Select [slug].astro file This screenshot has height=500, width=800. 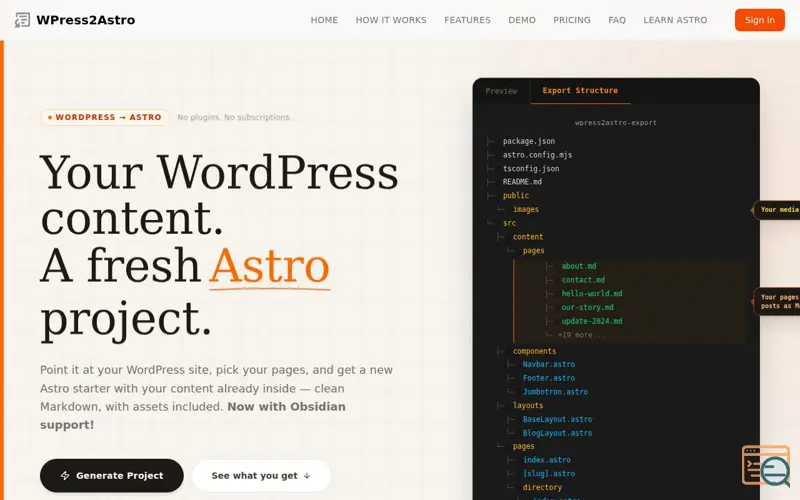point(548,473)
